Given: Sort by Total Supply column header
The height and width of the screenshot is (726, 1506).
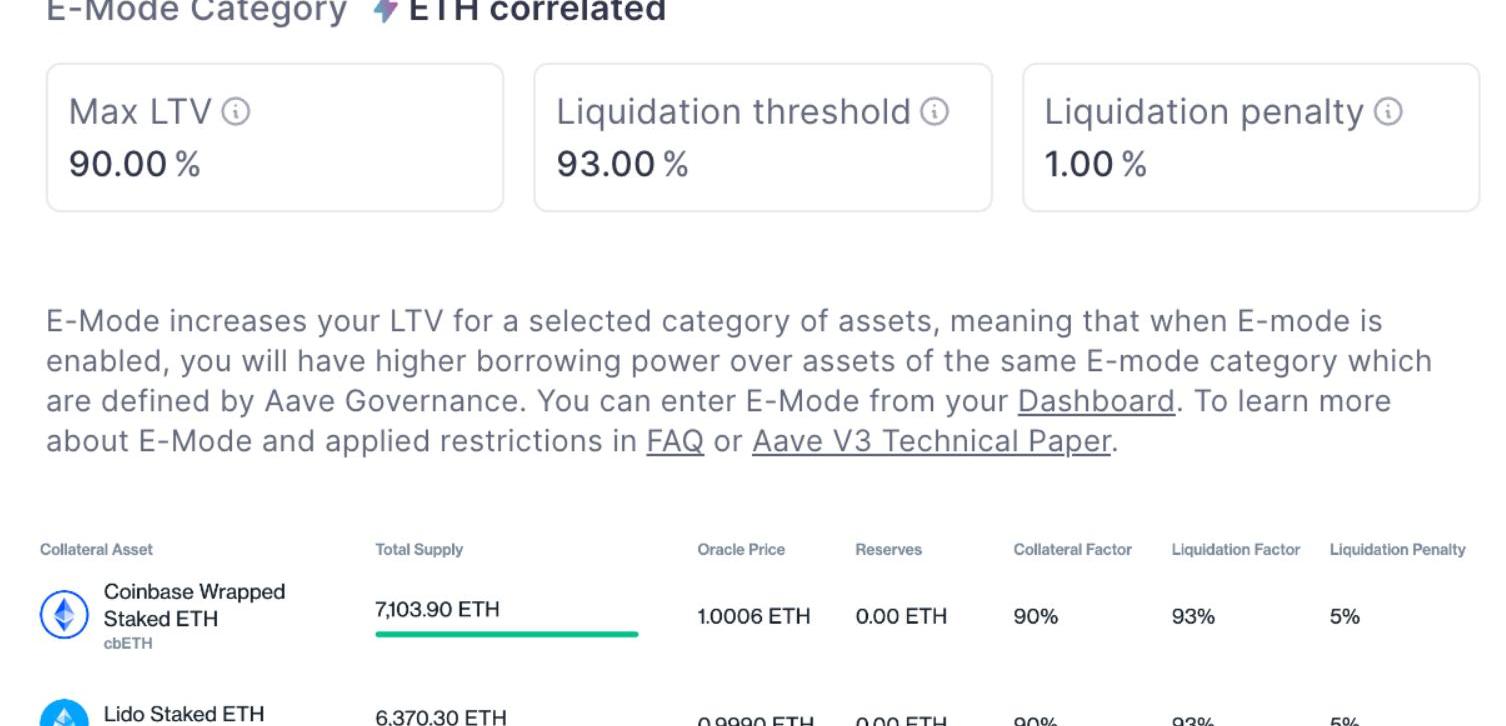Looking at the screenshot, I should (x=419, y=549).
